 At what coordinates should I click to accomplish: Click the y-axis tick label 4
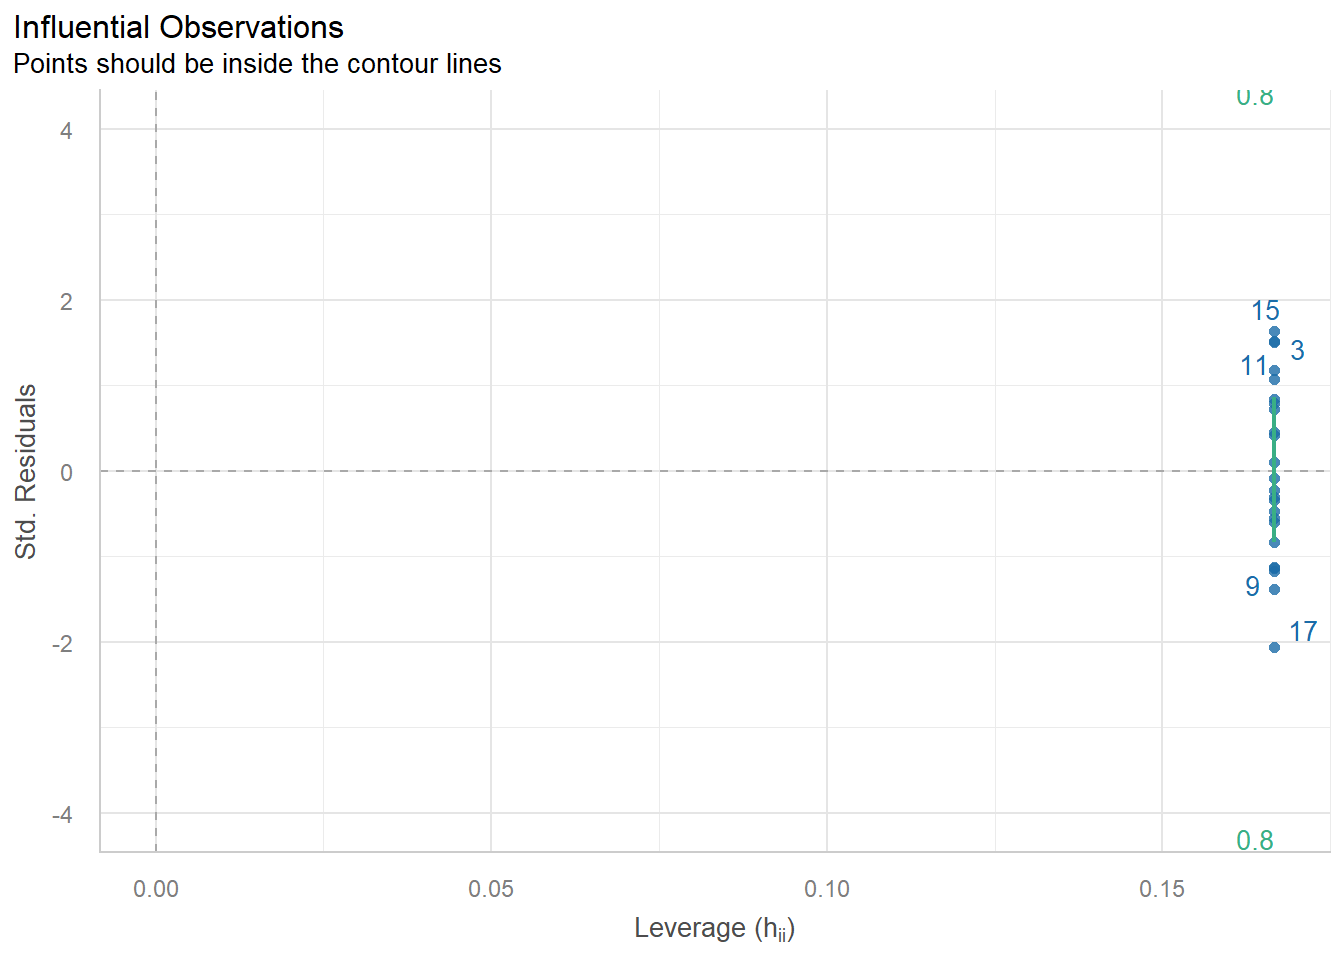tap(66, 131)
